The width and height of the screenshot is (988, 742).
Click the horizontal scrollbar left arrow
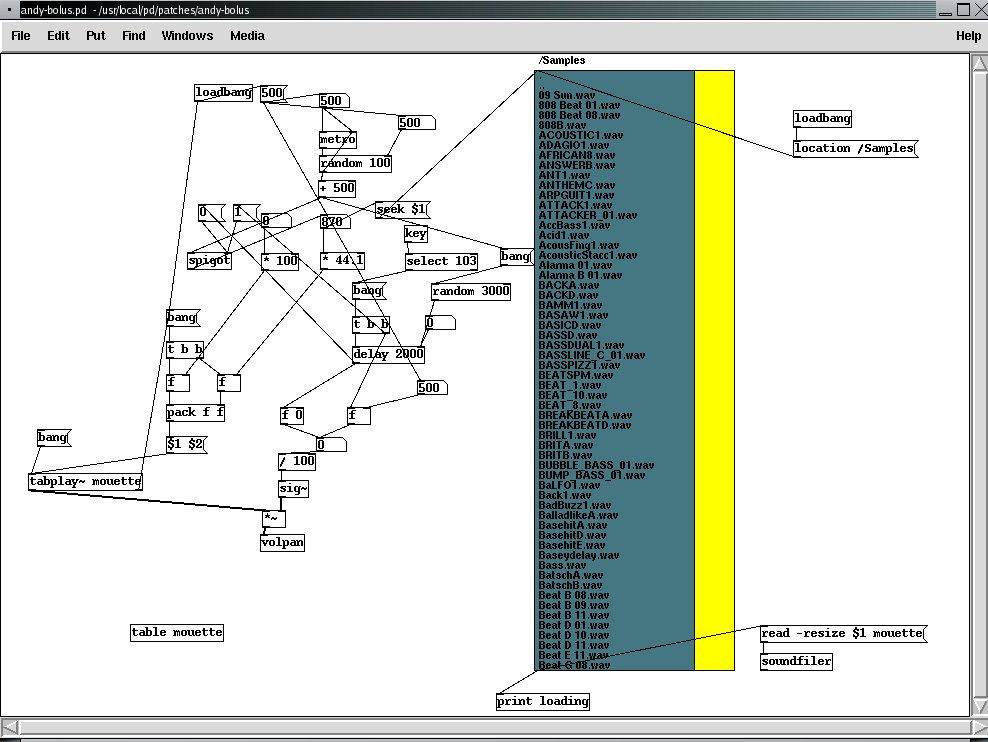11,727
